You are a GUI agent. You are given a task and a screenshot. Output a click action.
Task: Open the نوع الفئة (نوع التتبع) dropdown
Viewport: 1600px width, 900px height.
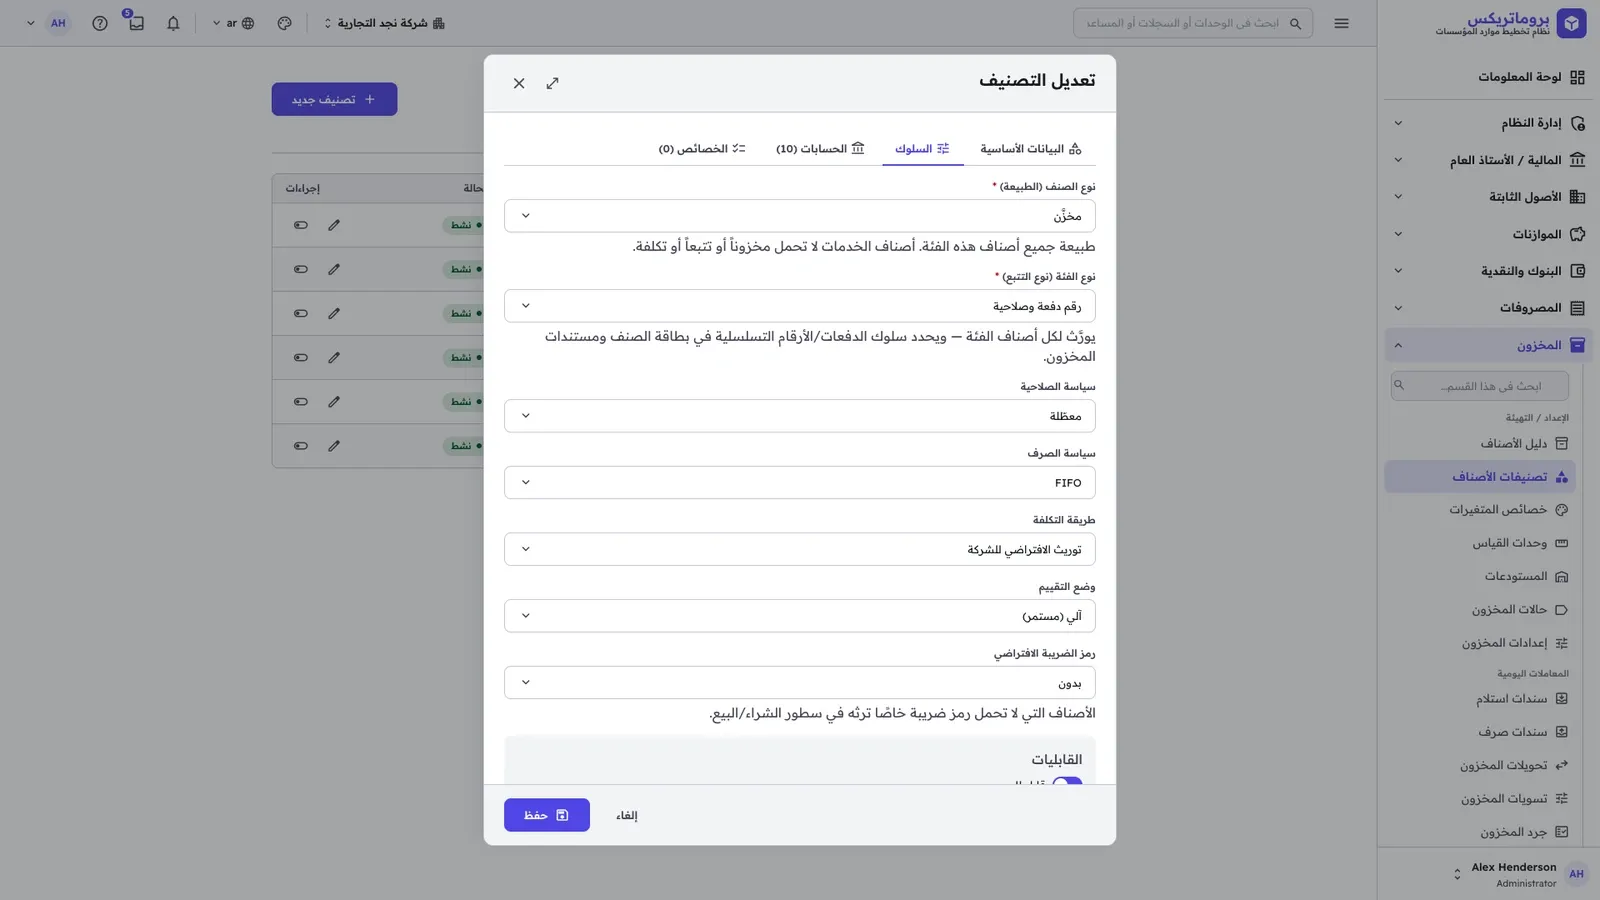pyautogui.click(x=799, y=306)
